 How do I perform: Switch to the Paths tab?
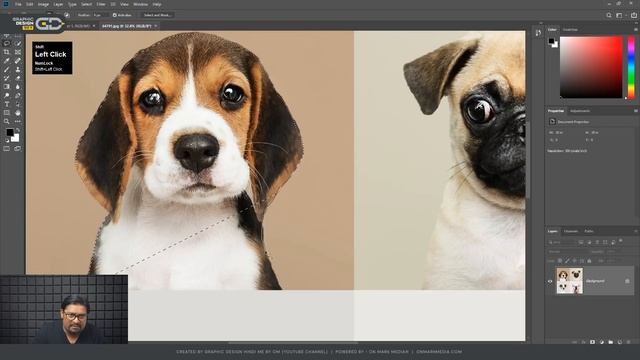[x=589, y=231]
